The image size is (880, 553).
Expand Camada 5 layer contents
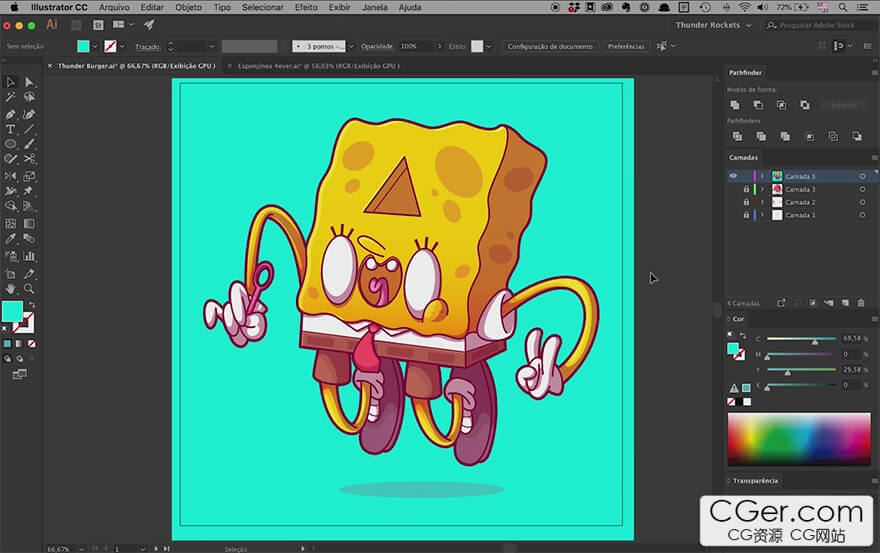[762, 176]
